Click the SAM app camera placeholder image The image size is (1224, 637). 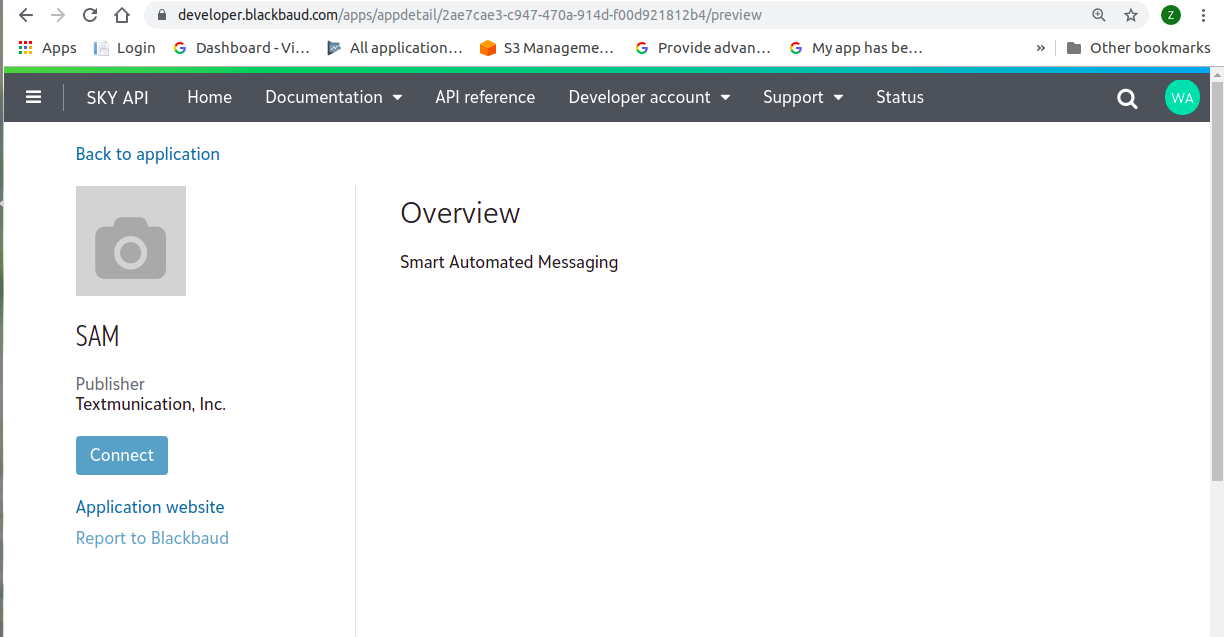tap(131, 241)
